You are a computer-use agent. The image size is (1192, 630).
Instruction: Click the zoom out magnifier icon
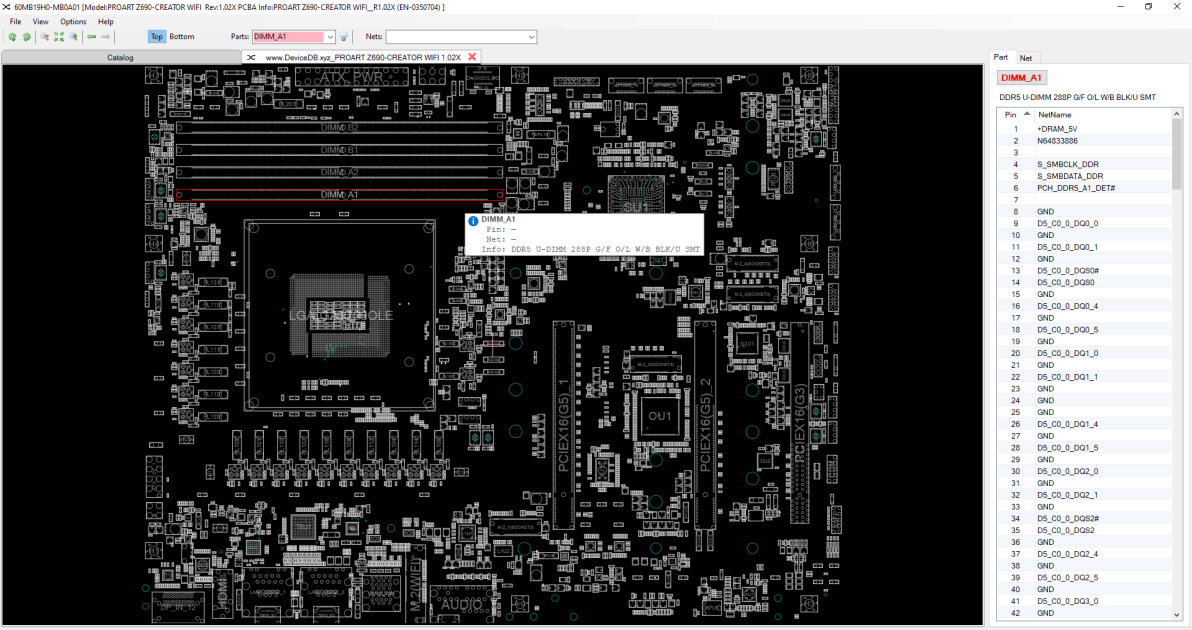pos(45,36)
